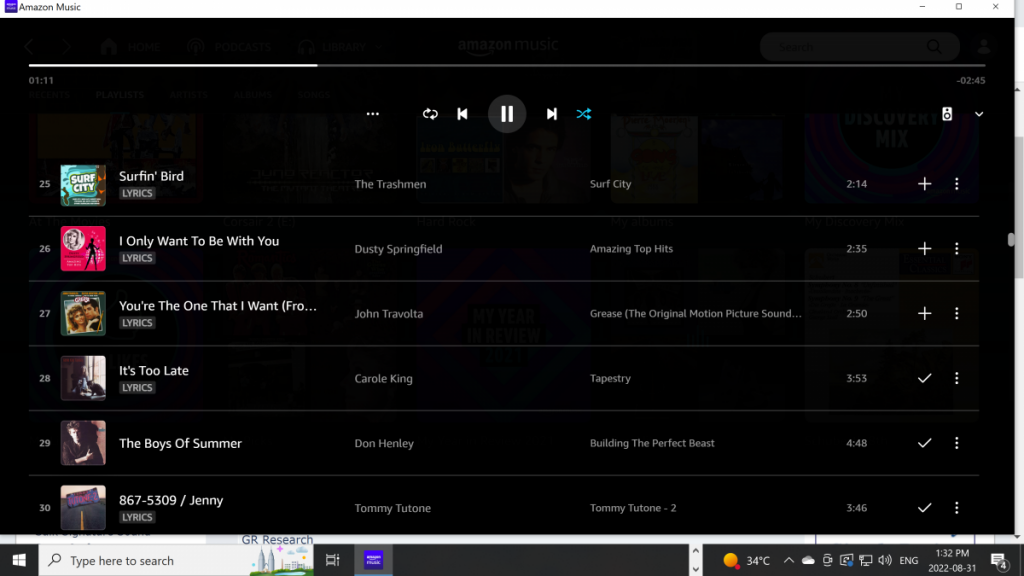Play the song The Boys Of Summer
This screenshot has height=576, width=1024.
(x=180, y=443)
